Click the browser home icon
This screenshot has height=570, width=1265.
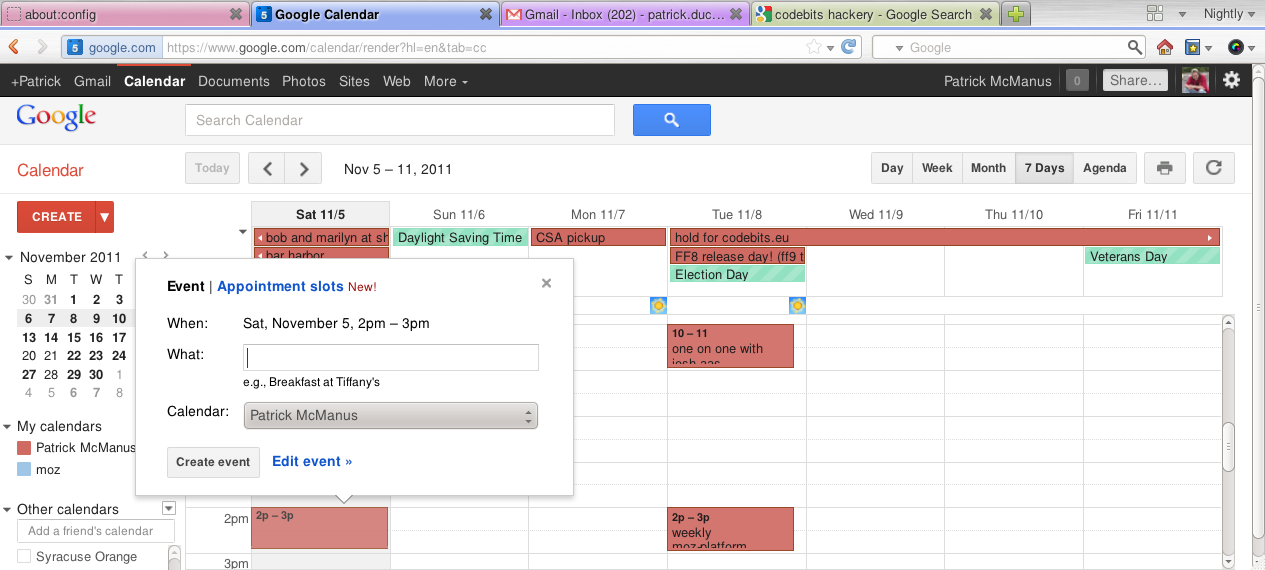pyautogui.click(x=1165, y=47)
